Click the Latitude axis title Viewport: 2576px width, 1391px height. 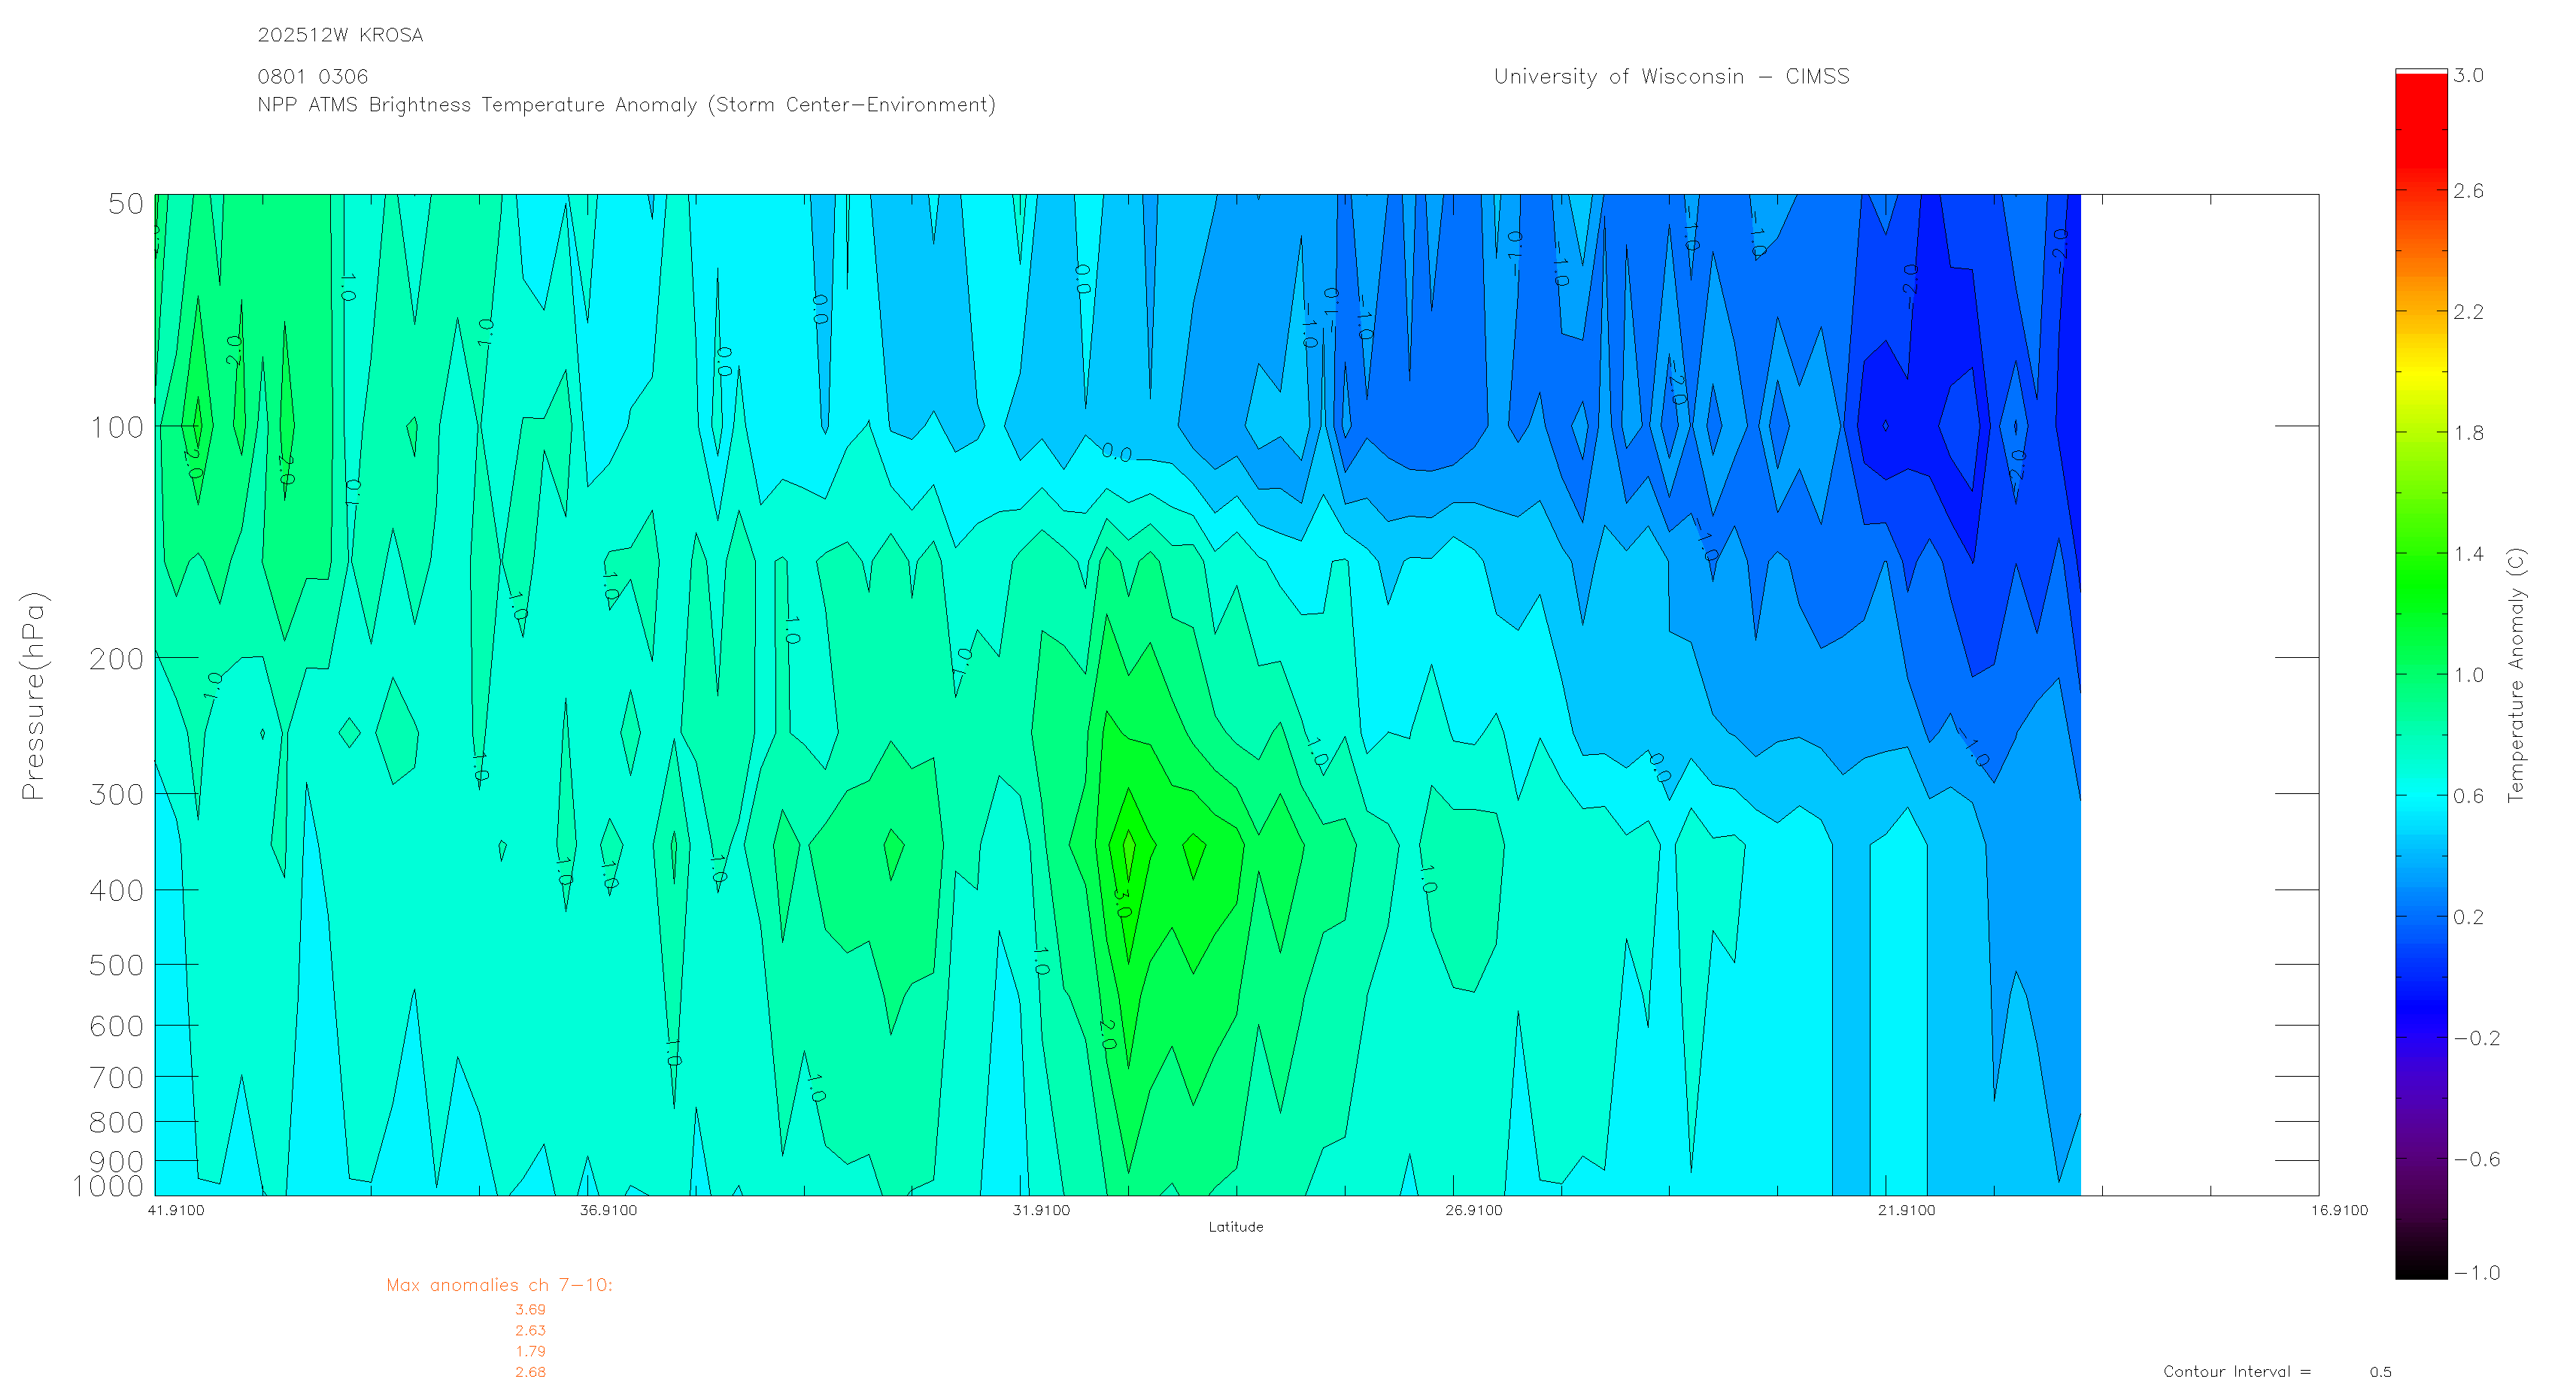(1236, 1227)
